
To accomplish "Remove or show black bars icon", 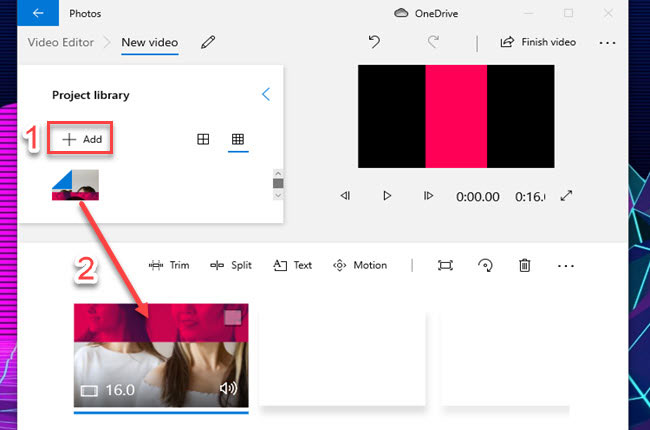I will (445, 265).
